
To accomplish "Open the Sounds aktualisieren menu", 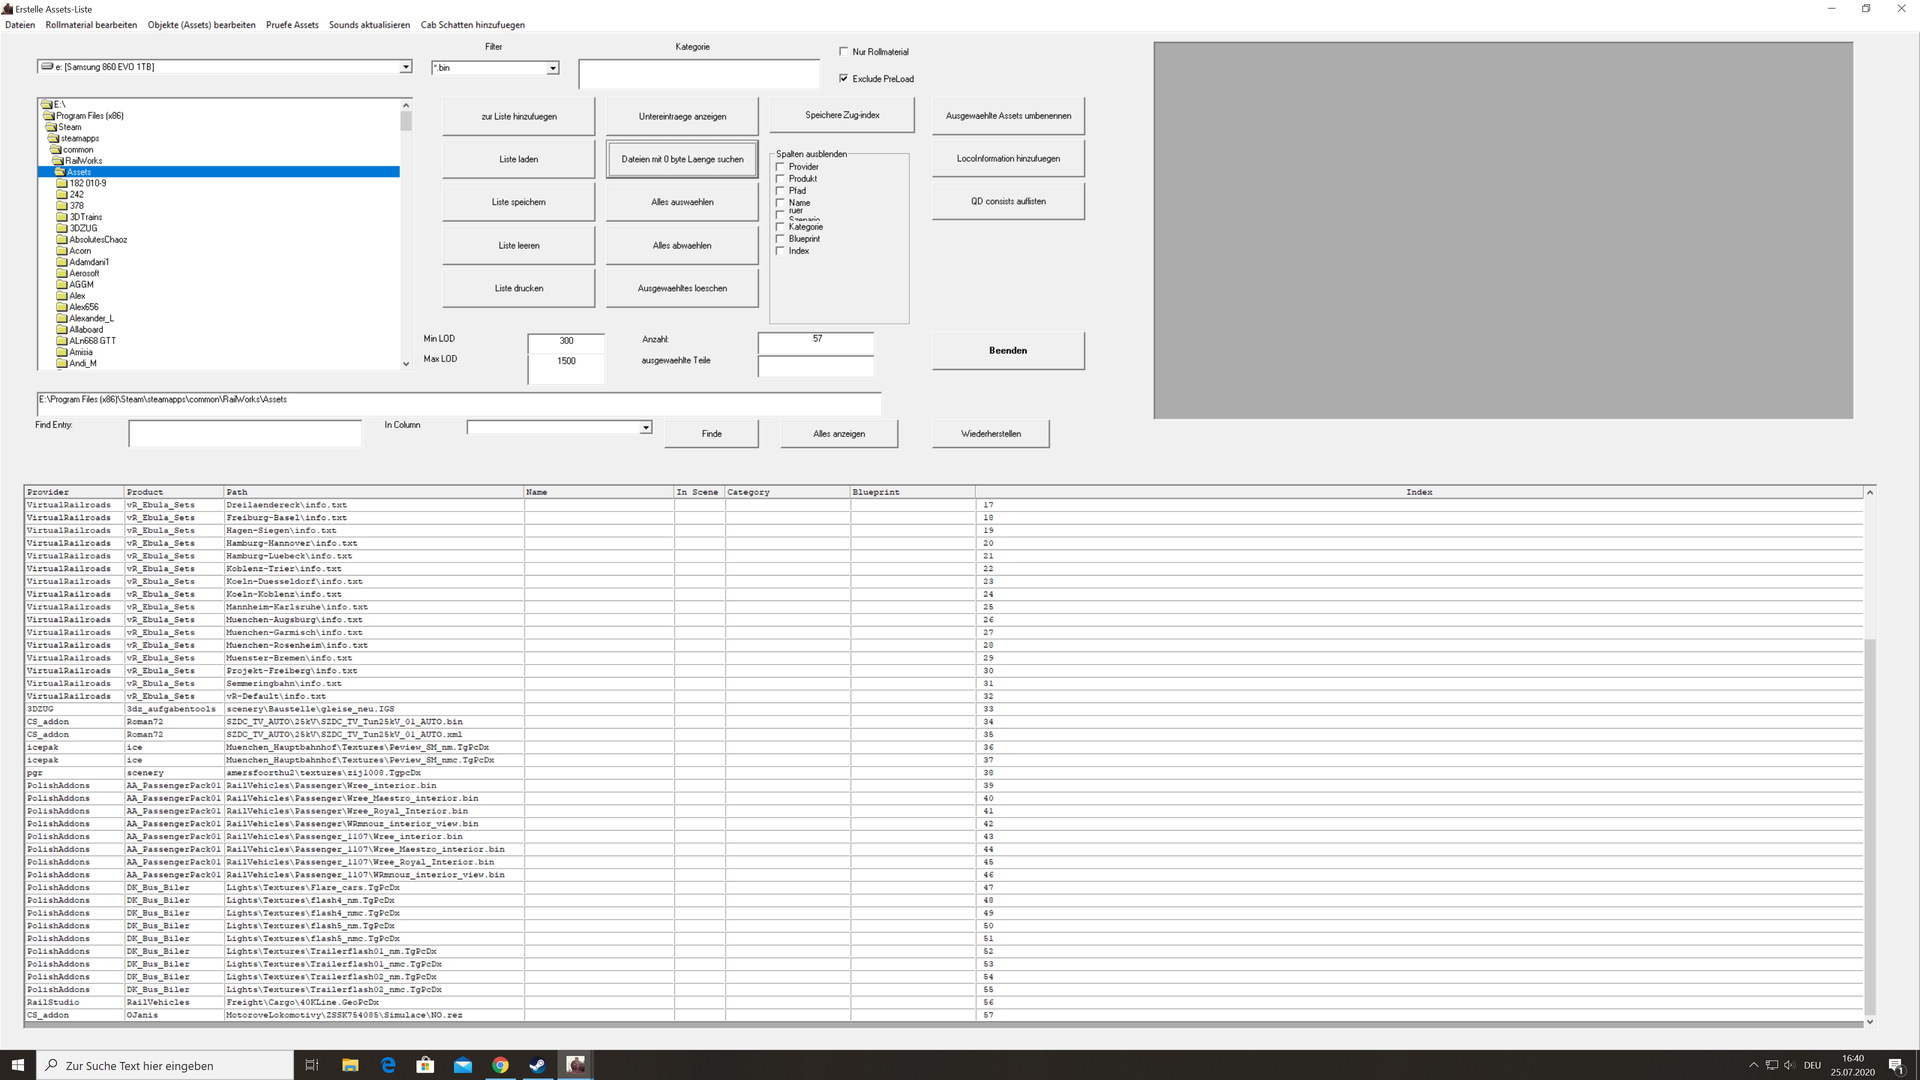I will [369, 25].
